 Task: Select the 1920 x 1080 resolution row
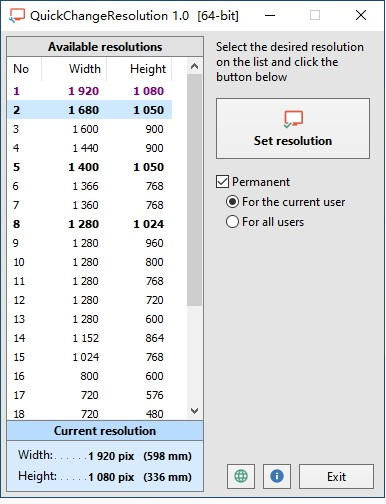(x=90, y=91)
